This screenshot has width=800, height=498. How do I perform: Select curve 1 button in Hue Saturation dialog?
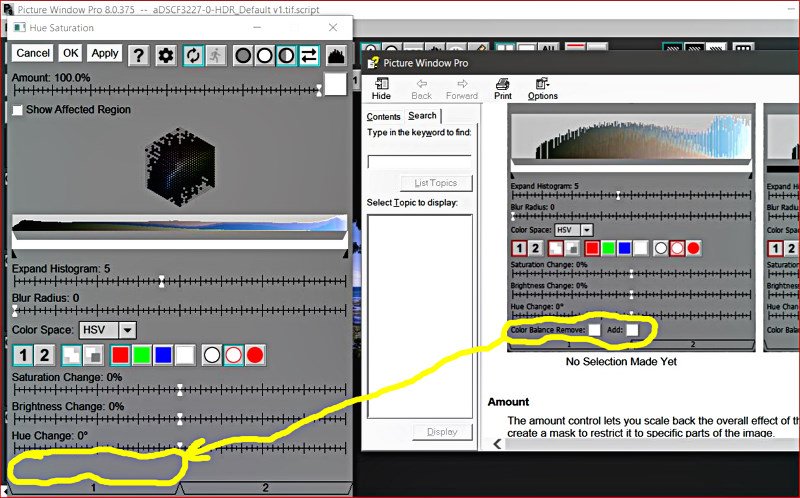click(x=23, y=355)
